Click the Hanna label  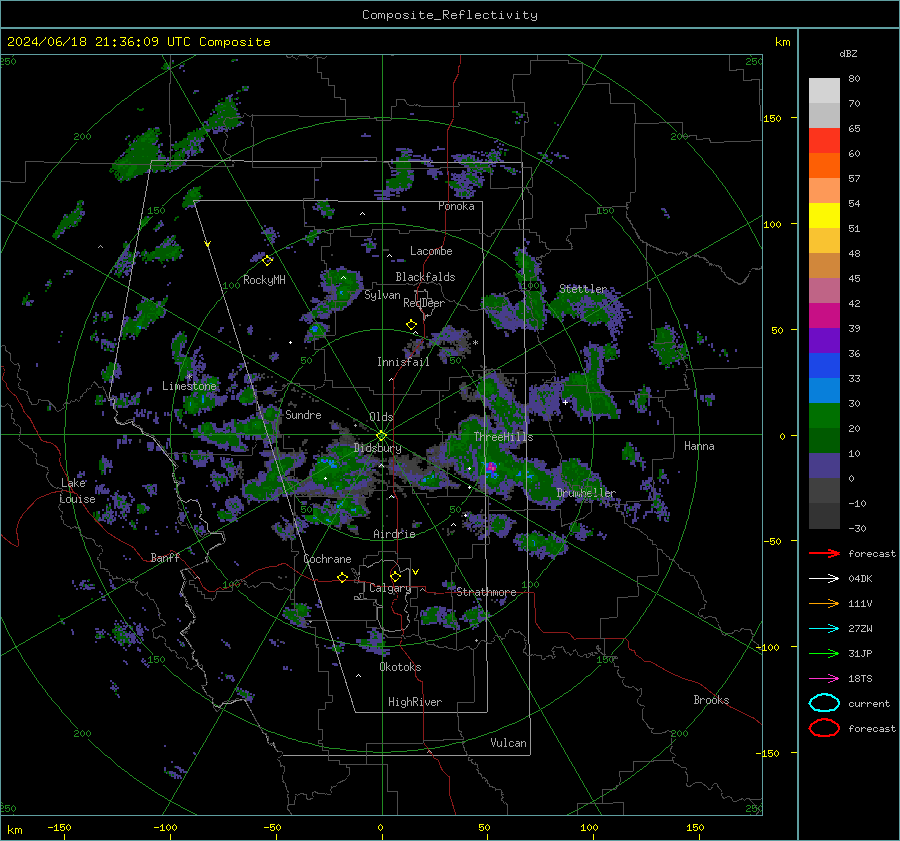(x=699, y=446)
